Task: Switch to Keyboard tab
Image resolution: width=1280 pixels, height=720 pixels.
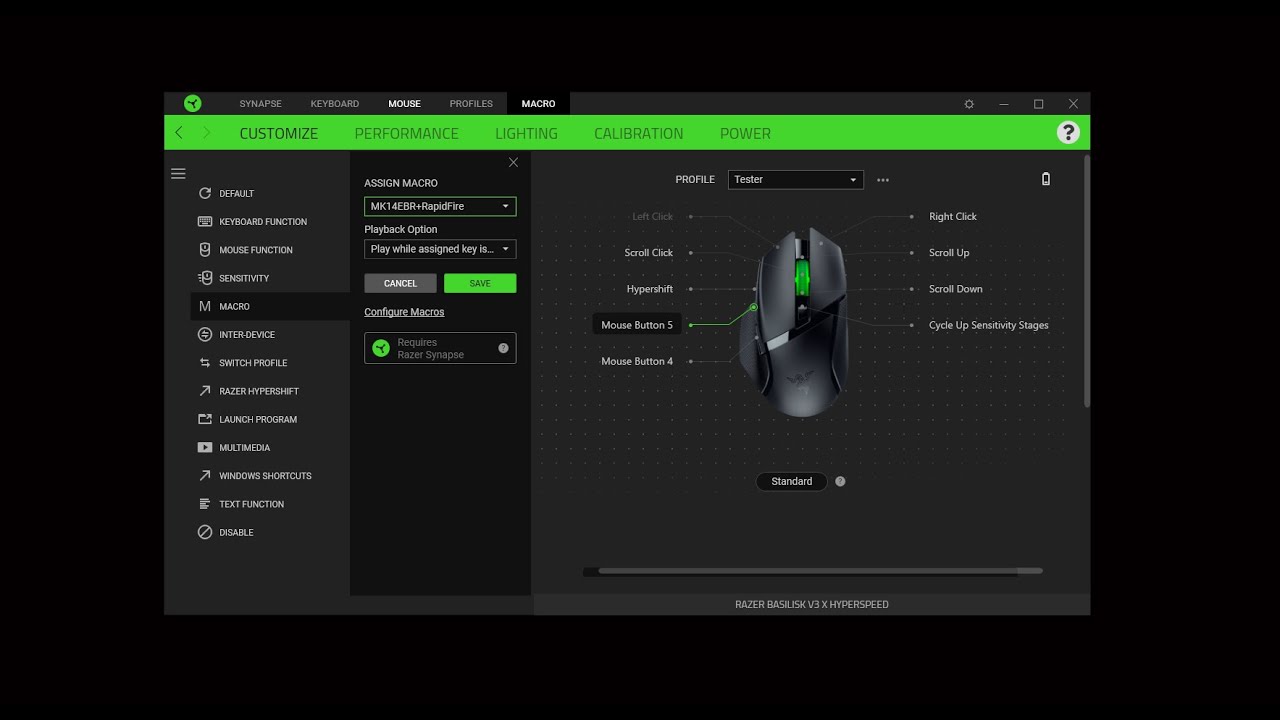Action: pos(335,104)
